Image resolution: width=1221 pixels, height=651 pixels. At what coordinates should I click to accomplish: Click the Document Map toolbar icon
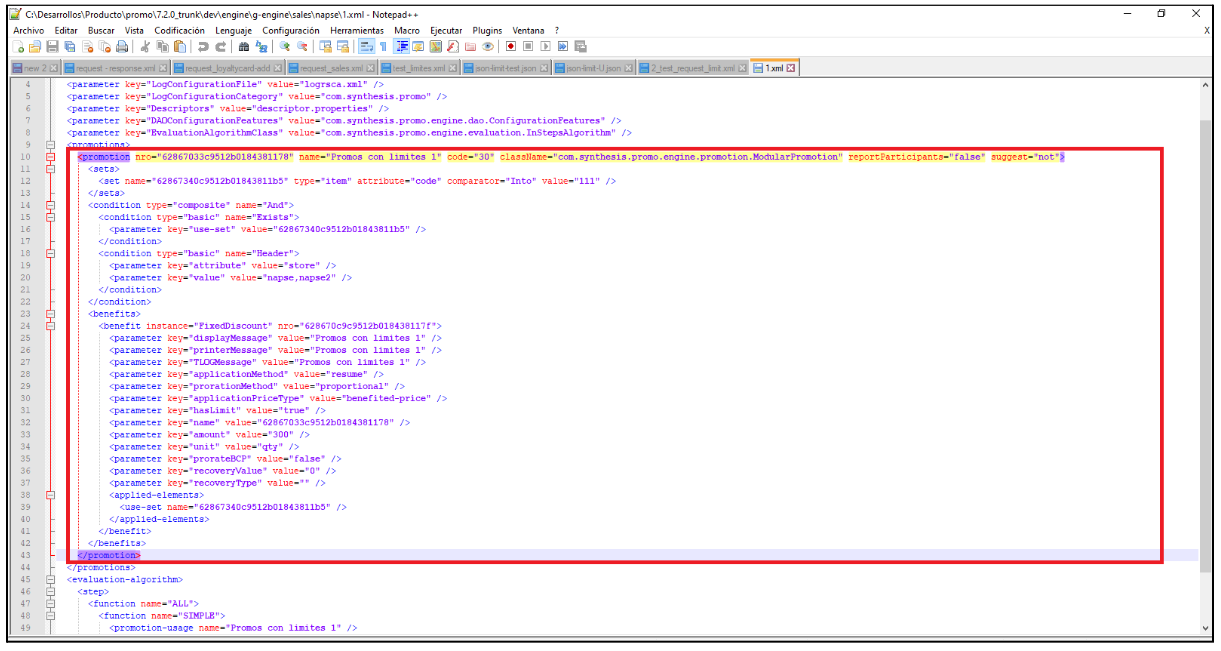click(436, 47)
